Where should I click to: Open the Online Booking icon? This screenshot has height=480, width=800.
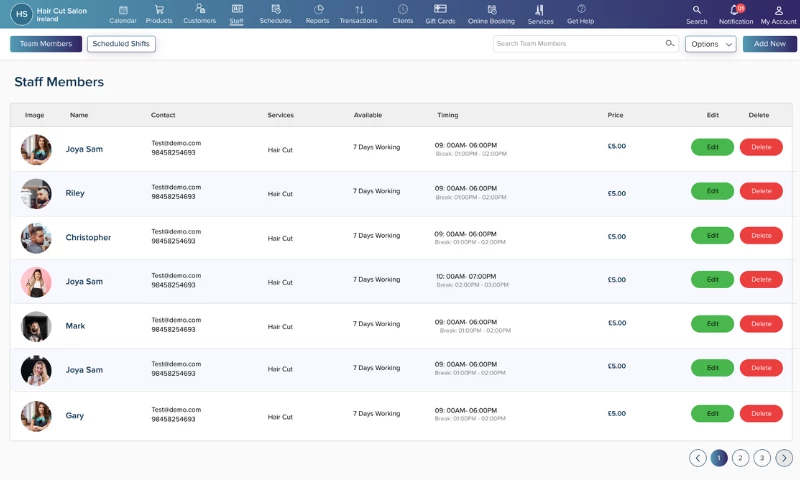492,10
